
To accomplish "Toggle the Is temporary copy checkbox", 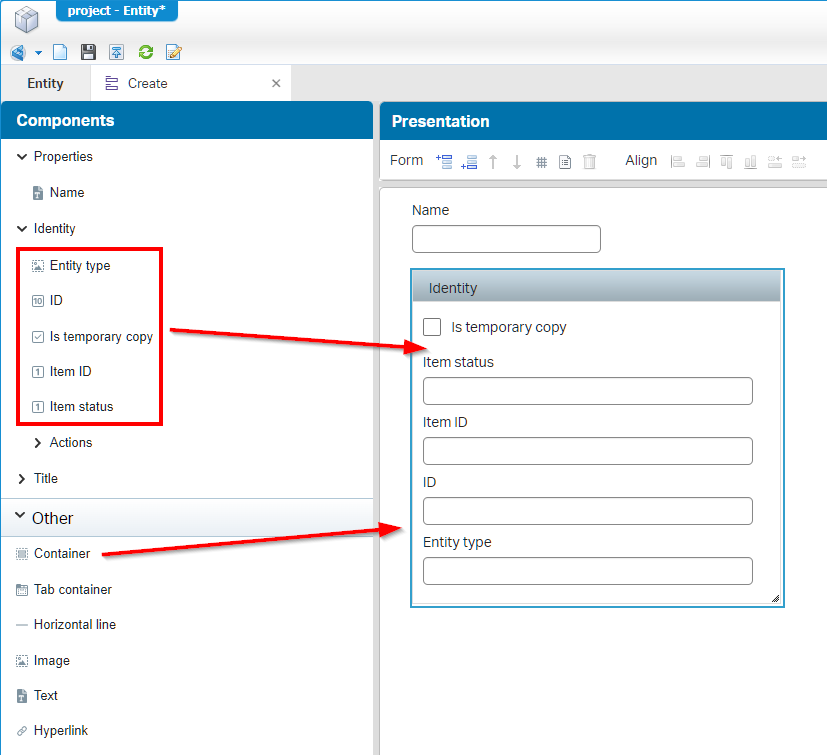I will pos(433,327).
